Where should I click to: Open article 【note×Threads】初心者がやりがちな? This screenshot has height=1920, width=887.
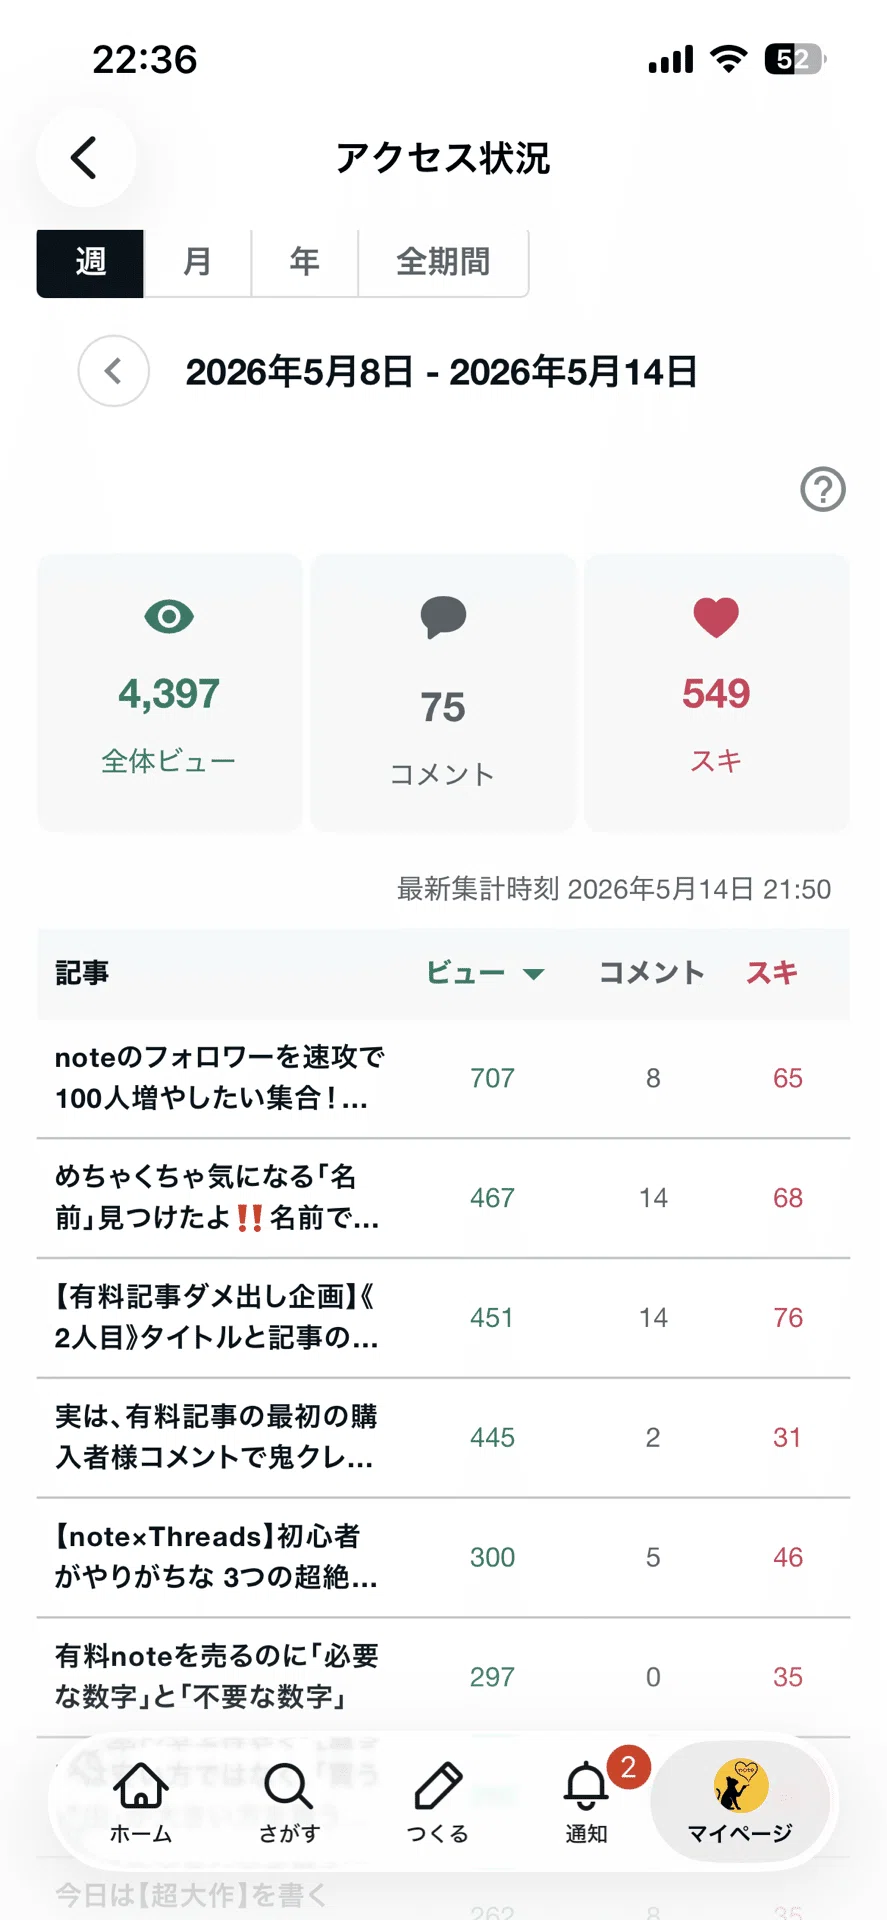443,1557
